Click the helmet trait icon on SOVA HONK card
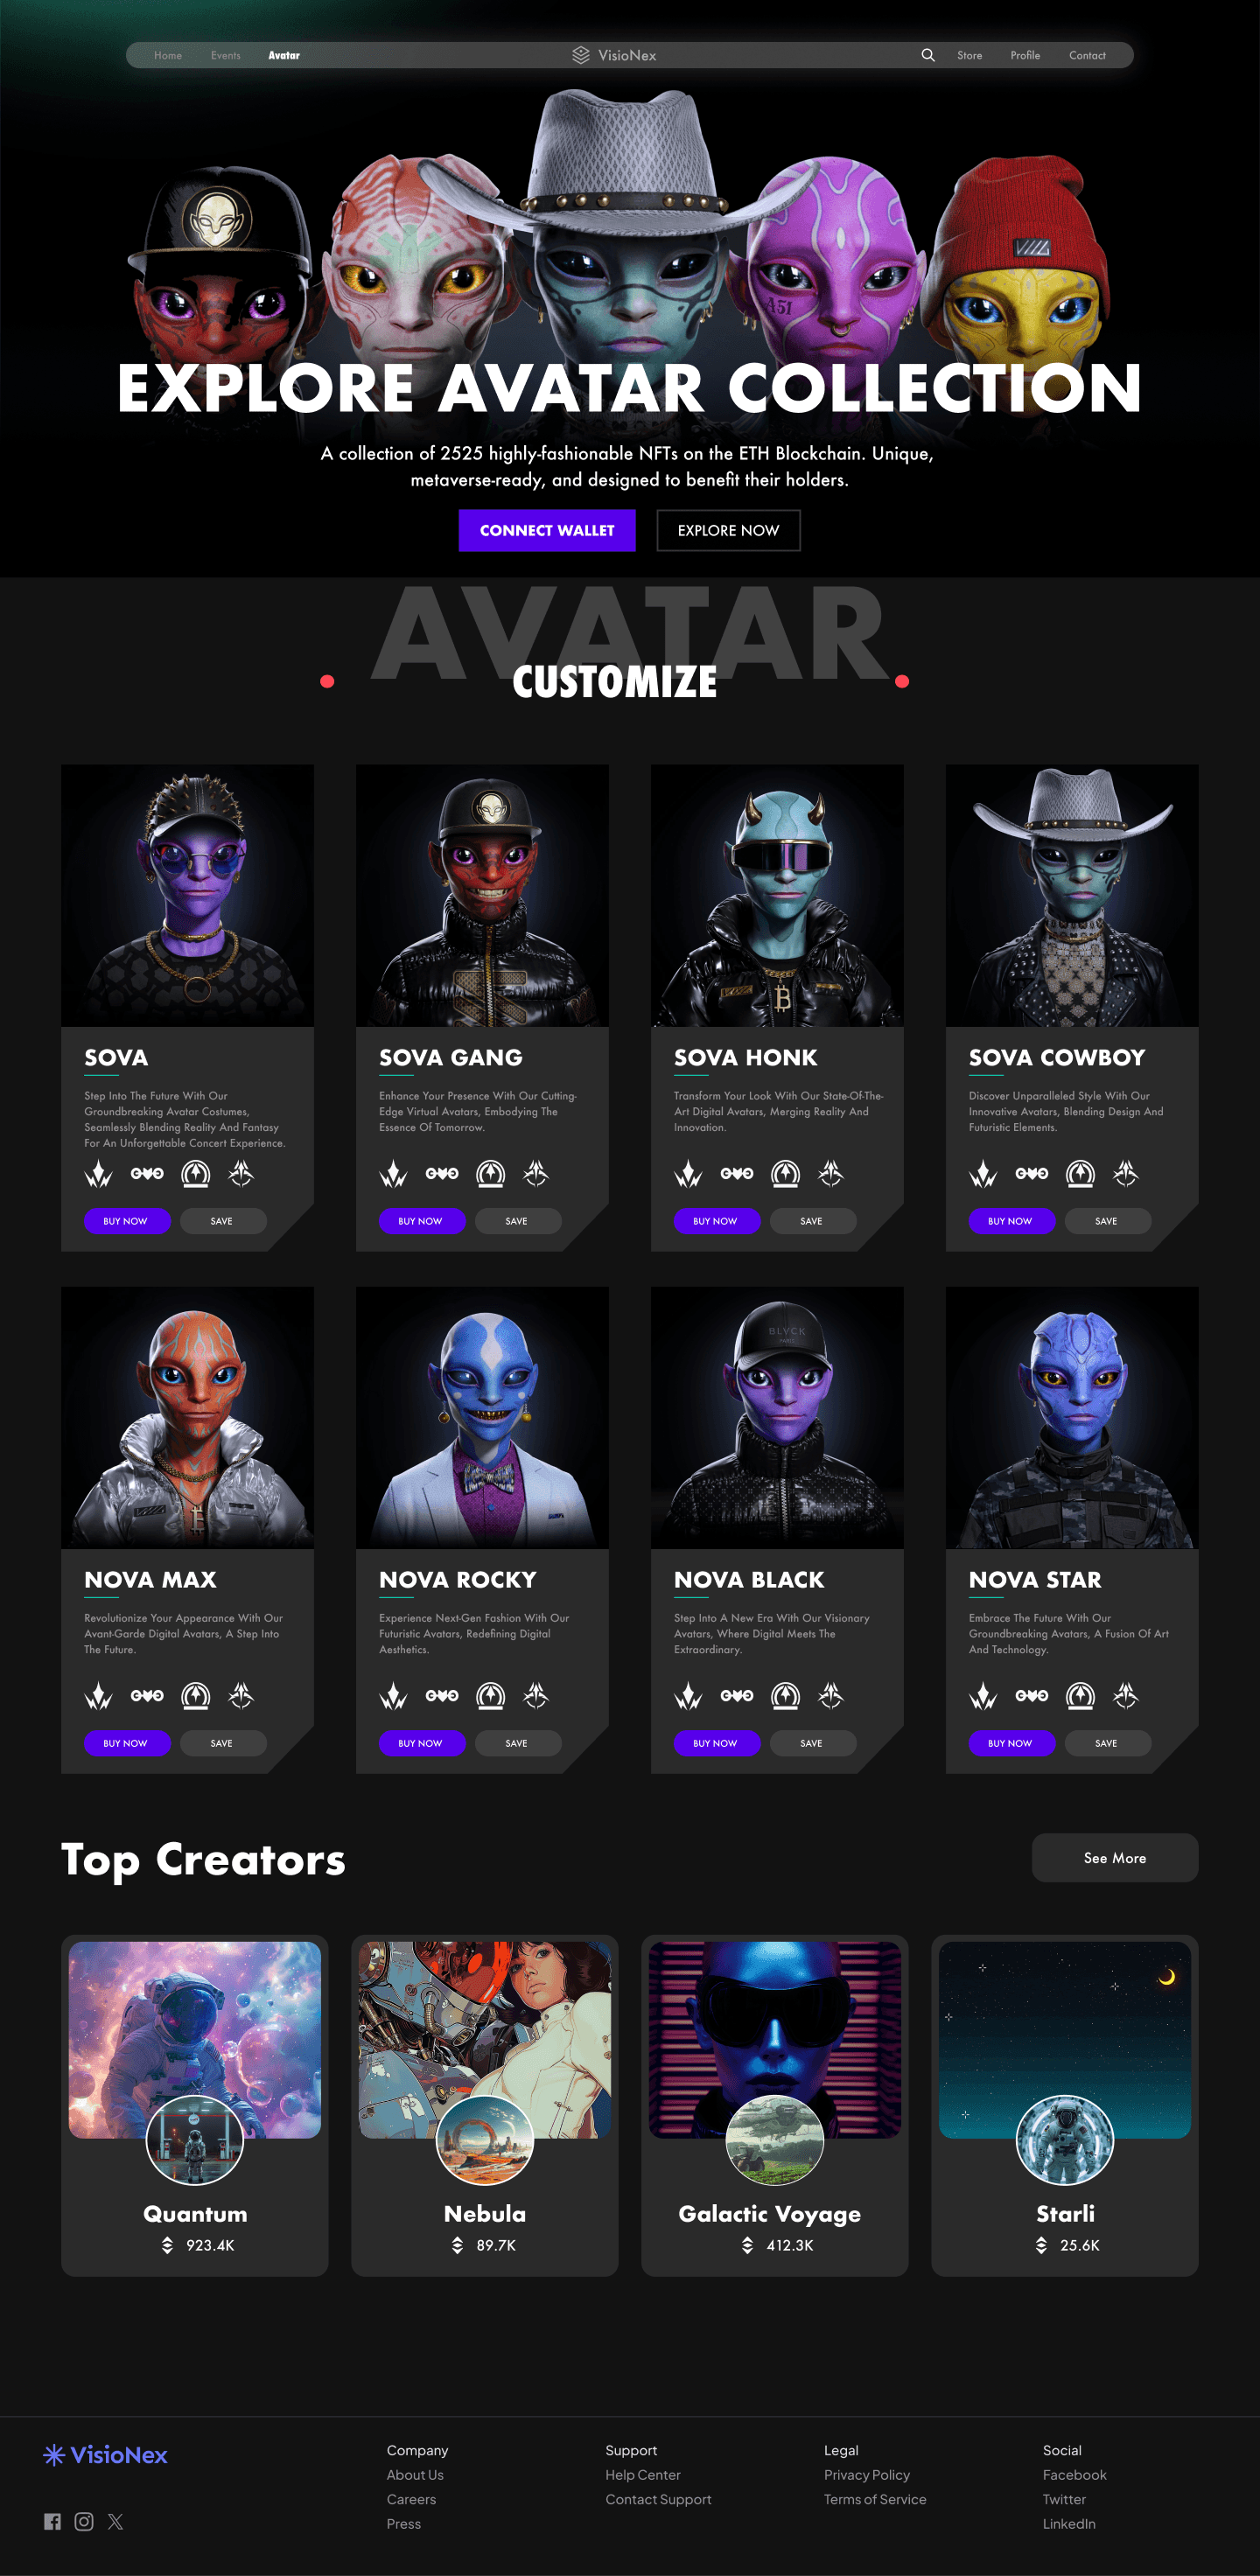 click(x=785, y=1173)
